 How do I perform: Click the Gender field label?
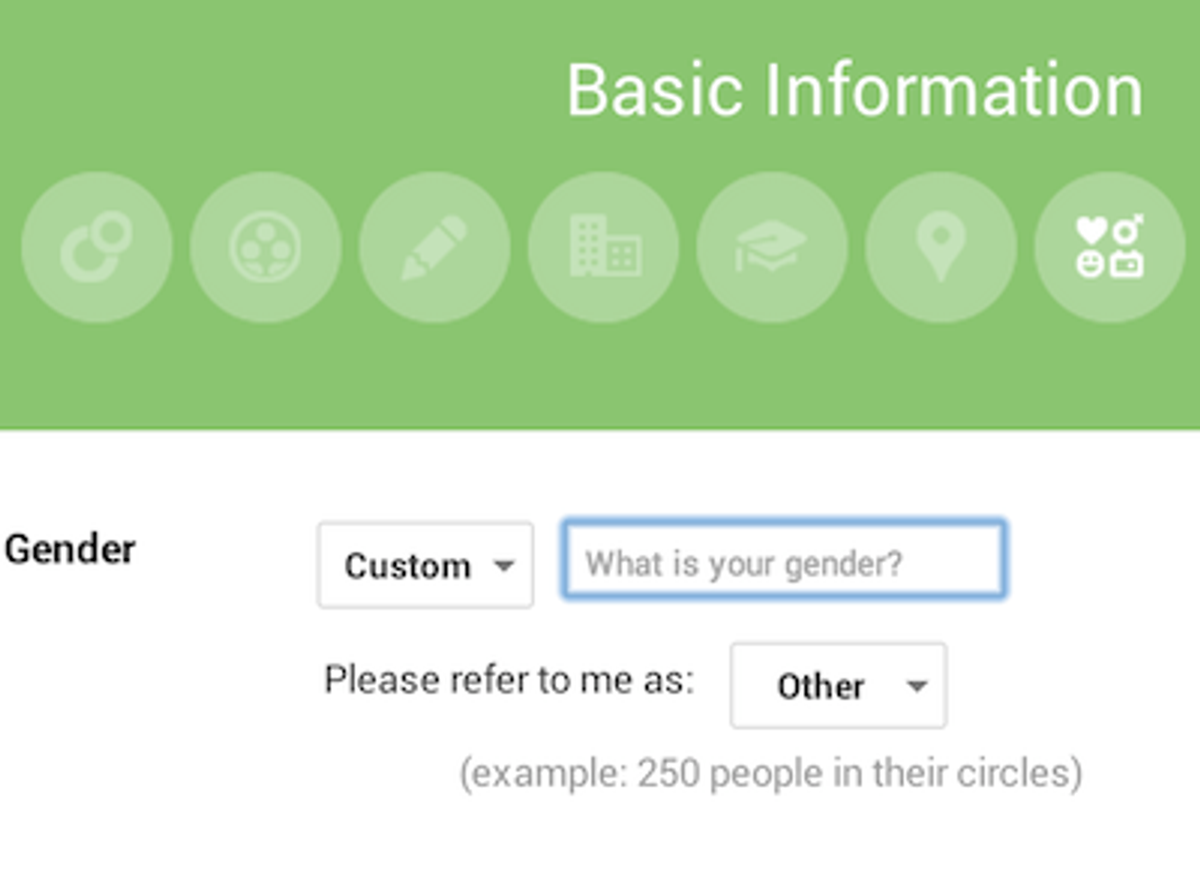coord(70,549)
